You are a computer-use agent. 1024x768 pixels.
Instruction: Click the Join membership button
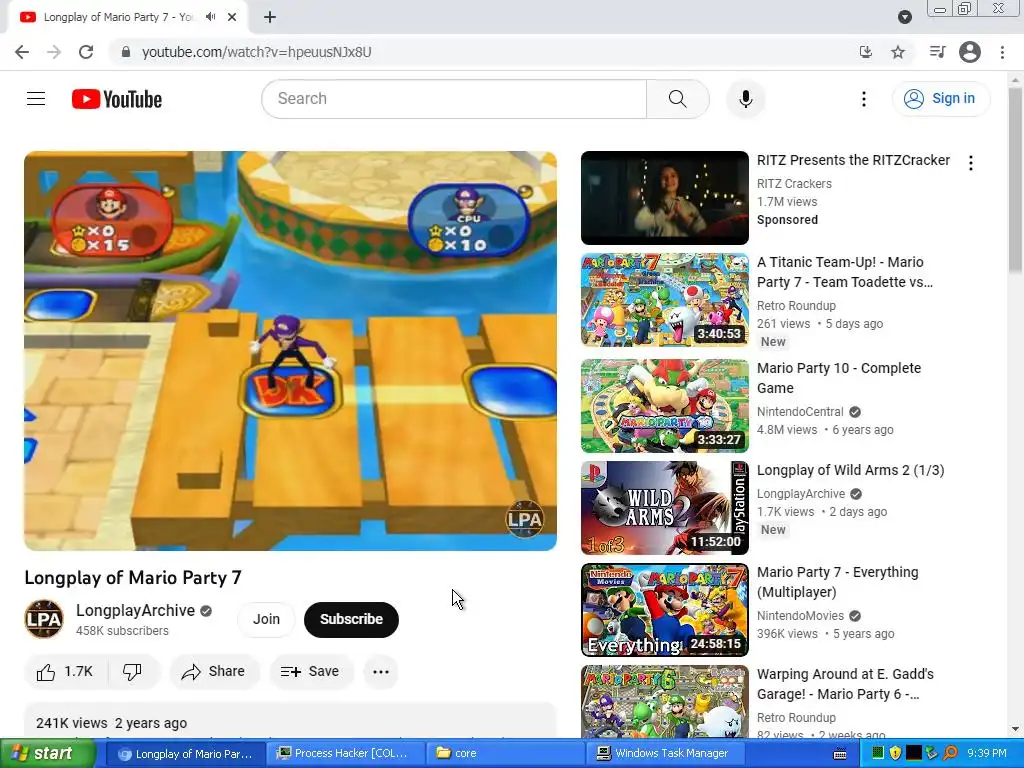coord(266,619)
